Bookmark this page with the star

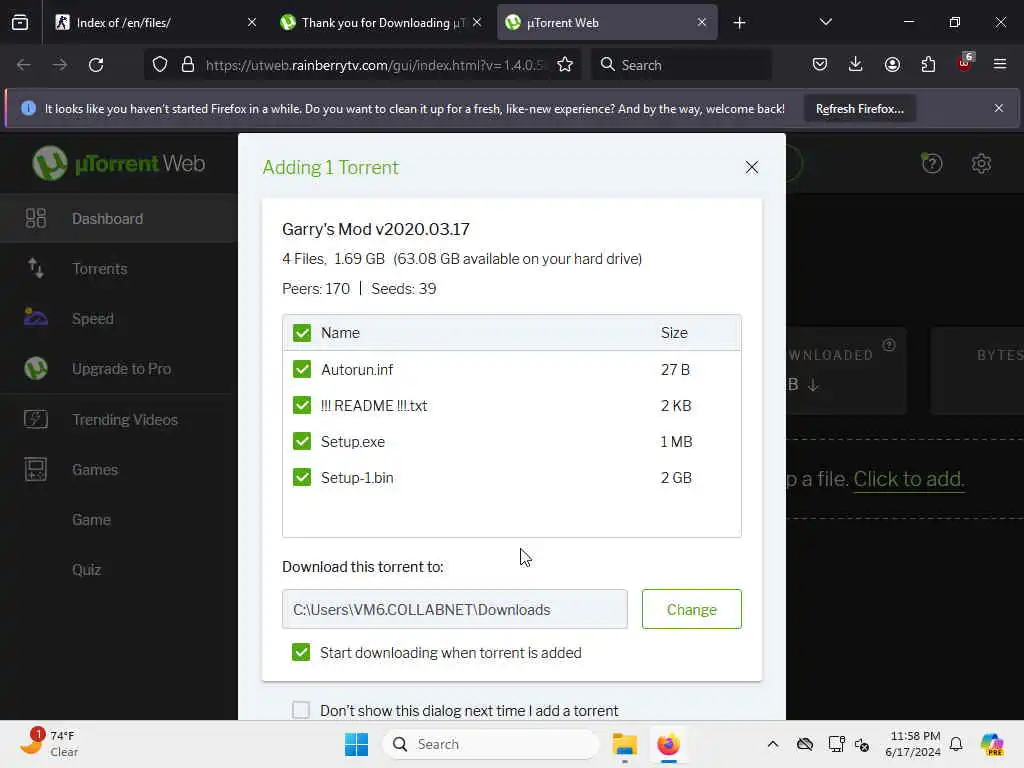point(565,65)
